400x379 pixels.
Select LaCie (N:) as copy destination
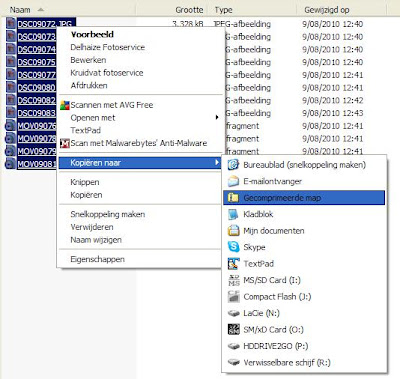click(304, 313)
